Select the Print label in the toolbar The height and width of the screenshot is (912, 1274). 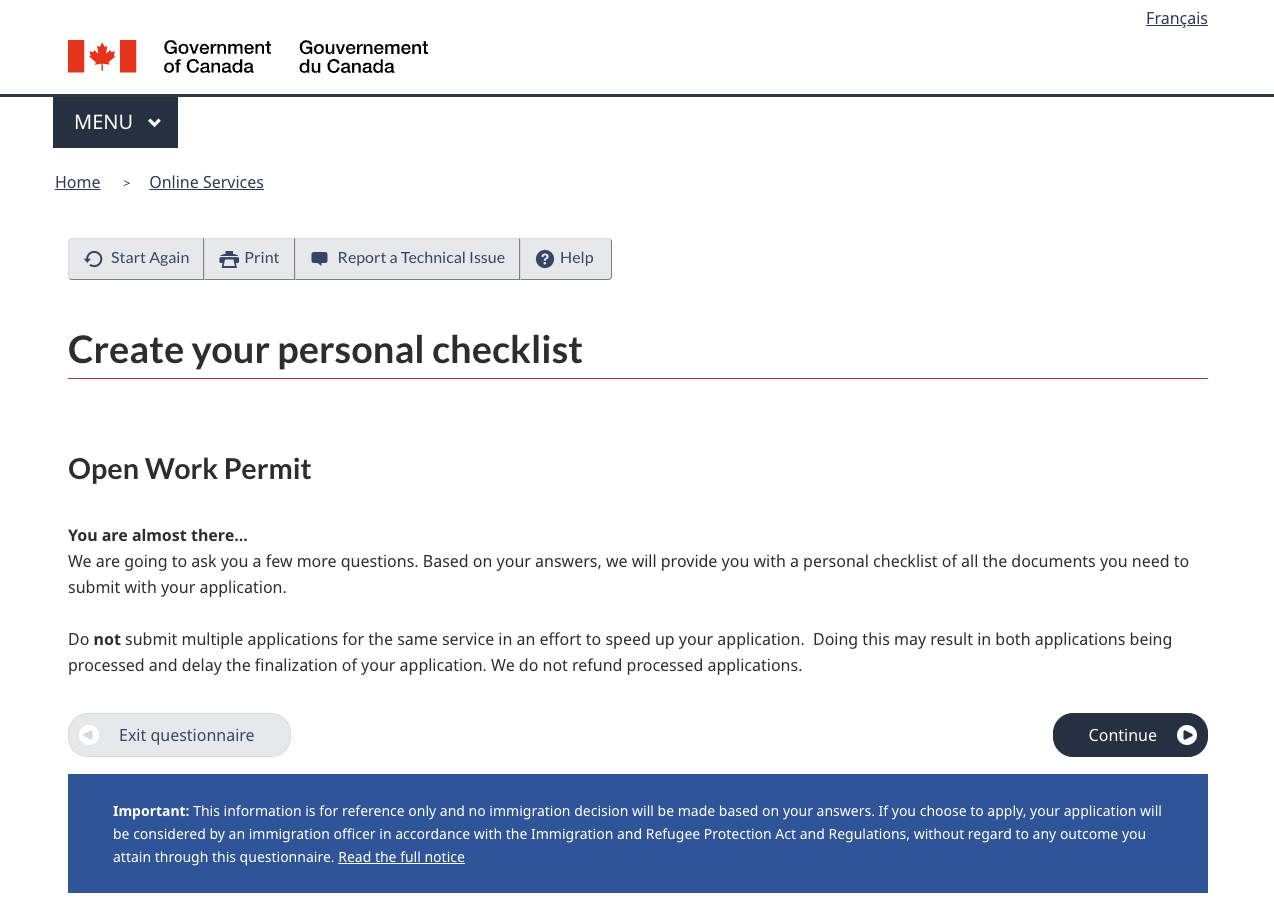(262, 258)
